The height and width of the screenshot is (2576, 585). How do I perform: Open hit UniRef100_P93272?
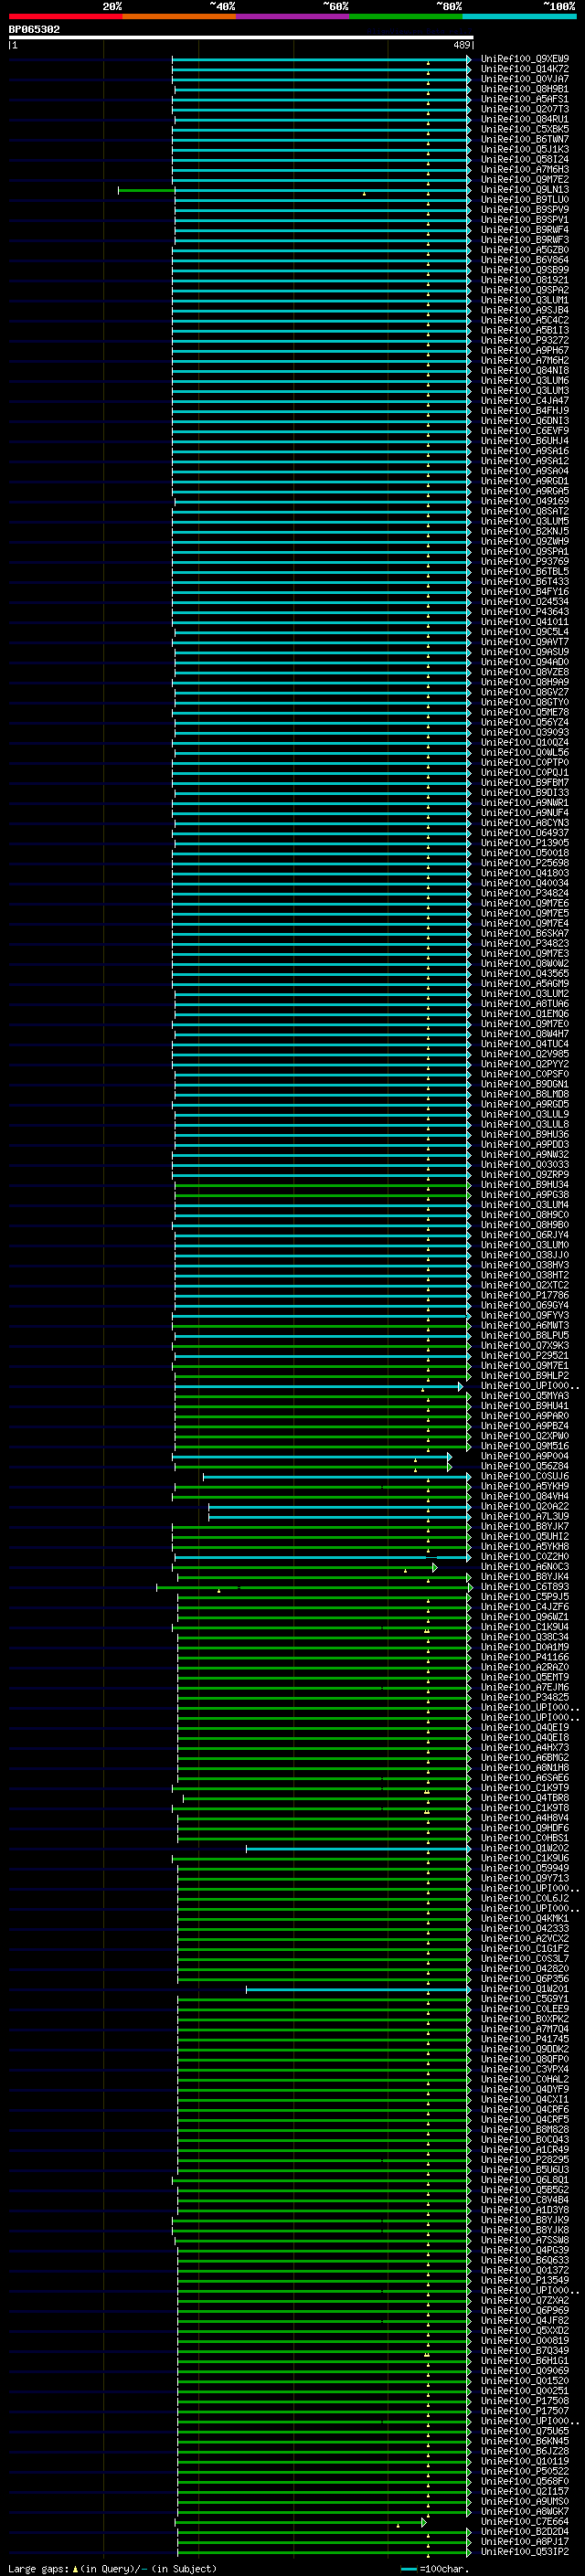pos(525,340)
